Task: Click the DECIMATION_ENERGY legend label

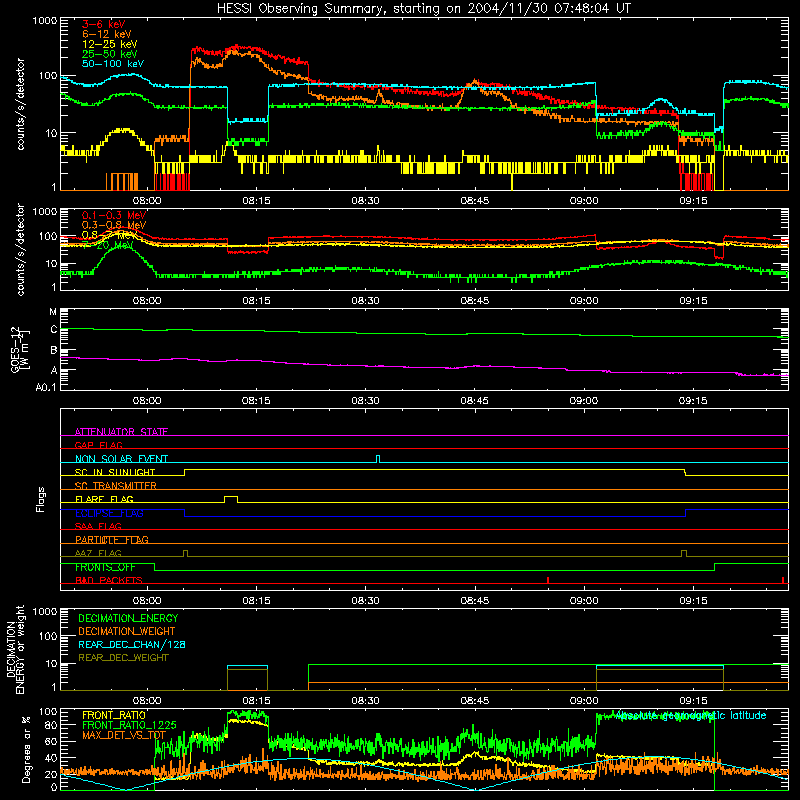Action: (128, 618)
